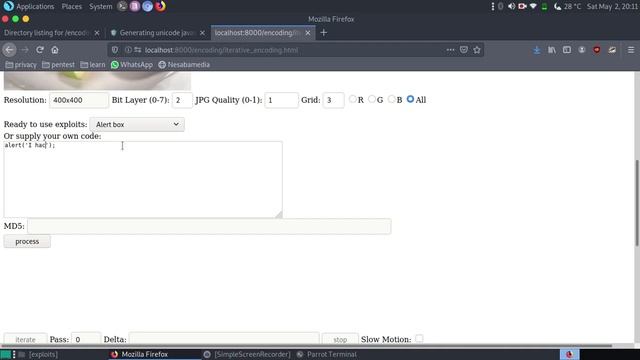The width and height of the screenshot is (640, 360).
Task: Select the B channel radio button
Action: (391, 99)
